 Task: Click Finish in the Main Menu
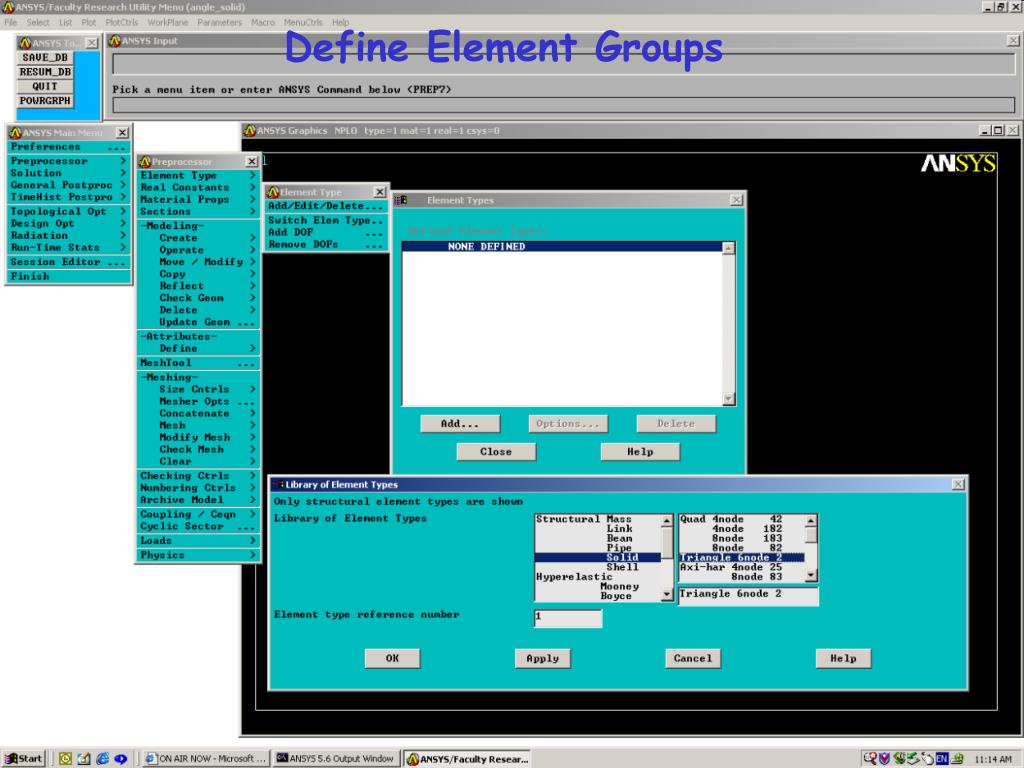69,276
